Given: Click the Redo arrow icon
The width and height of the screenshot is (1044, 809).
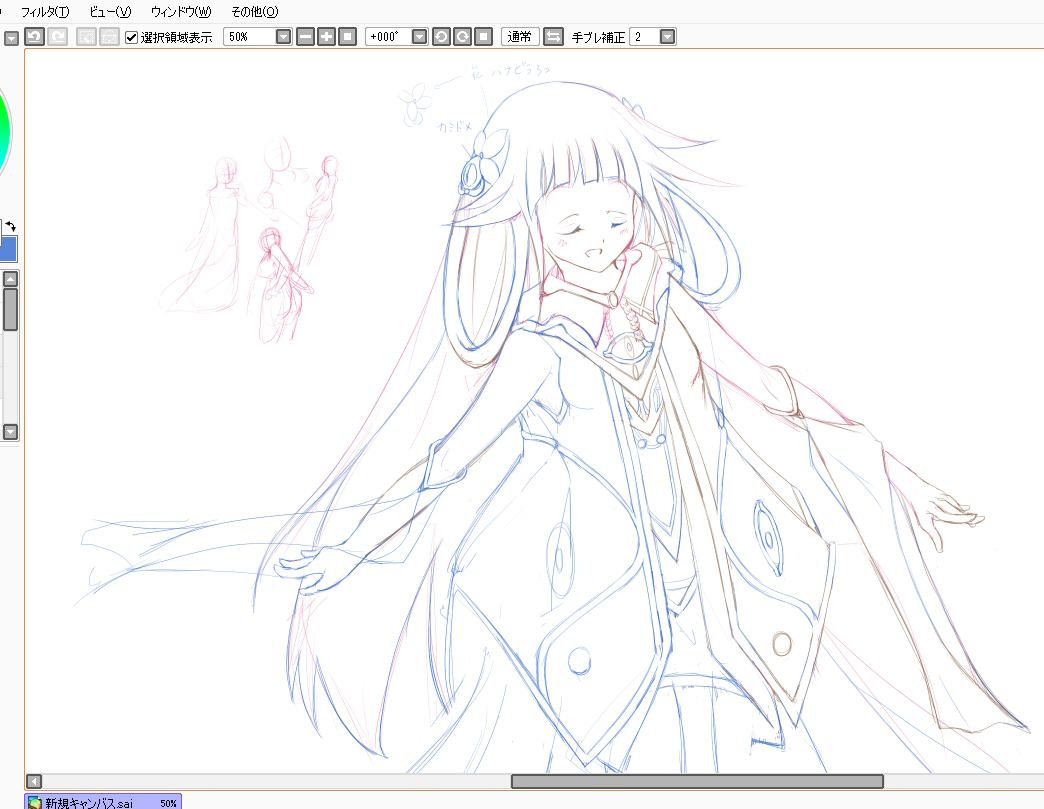Looking at the screenshot, I should [x=58, y=37].
